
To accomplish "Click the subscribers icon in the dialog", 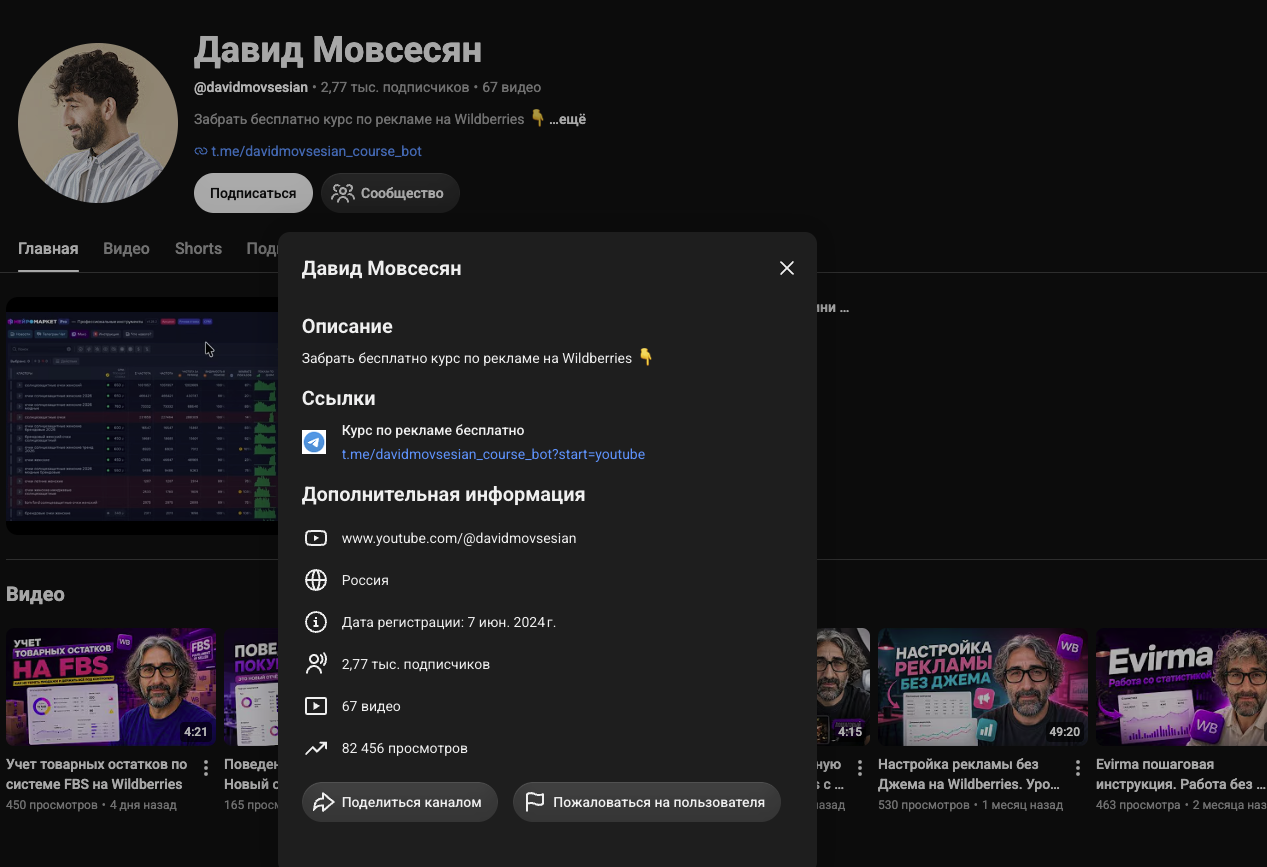I will [x=316, y=664].
